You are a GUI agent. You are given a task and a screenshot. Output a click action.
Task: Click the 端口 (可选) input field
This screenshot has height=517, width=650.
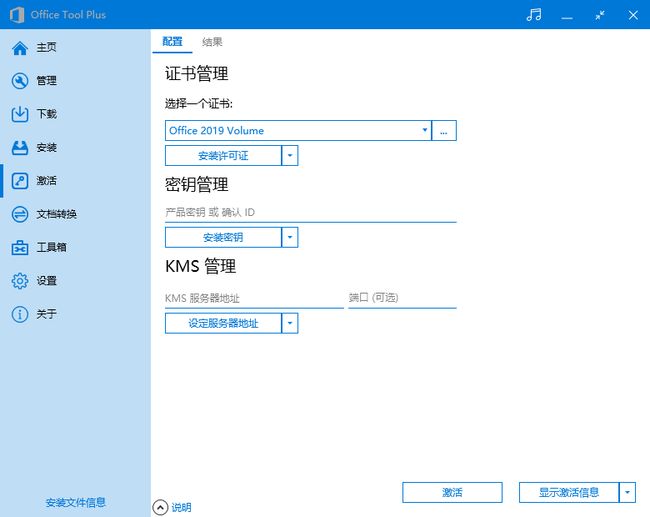(x=402, y=298)
